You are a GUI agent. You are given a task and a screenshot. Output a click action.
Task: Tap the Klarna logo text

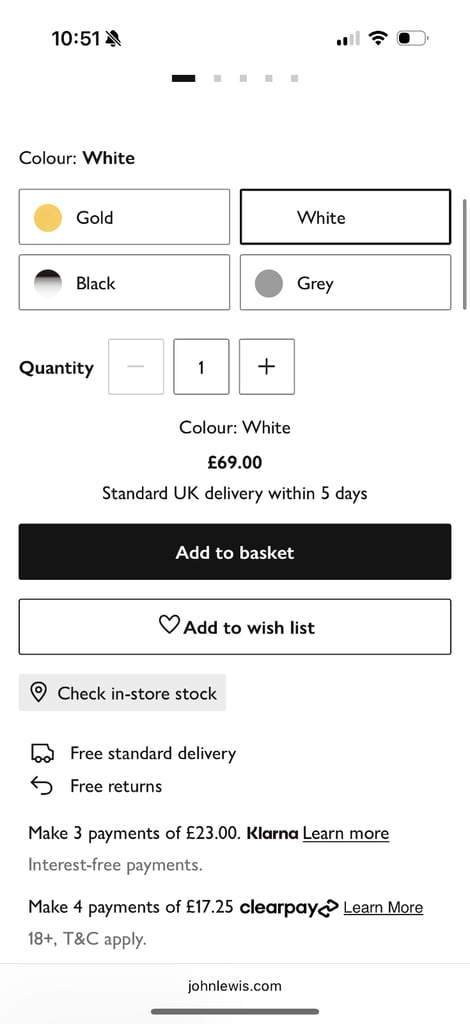[272, 833]
